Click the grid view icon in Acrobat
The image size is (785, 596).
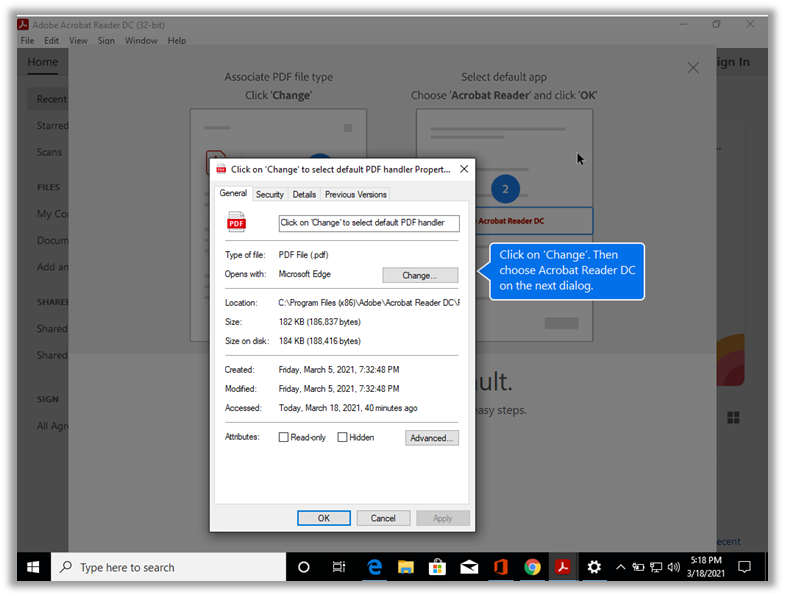pyautogui.click(x=733, y=418)
